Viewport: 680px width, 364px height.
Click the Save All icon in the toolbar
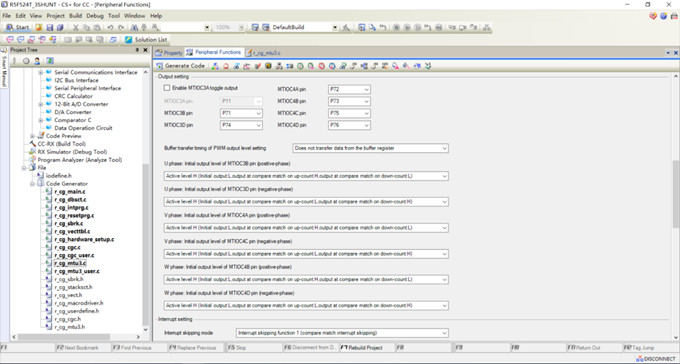60,27
